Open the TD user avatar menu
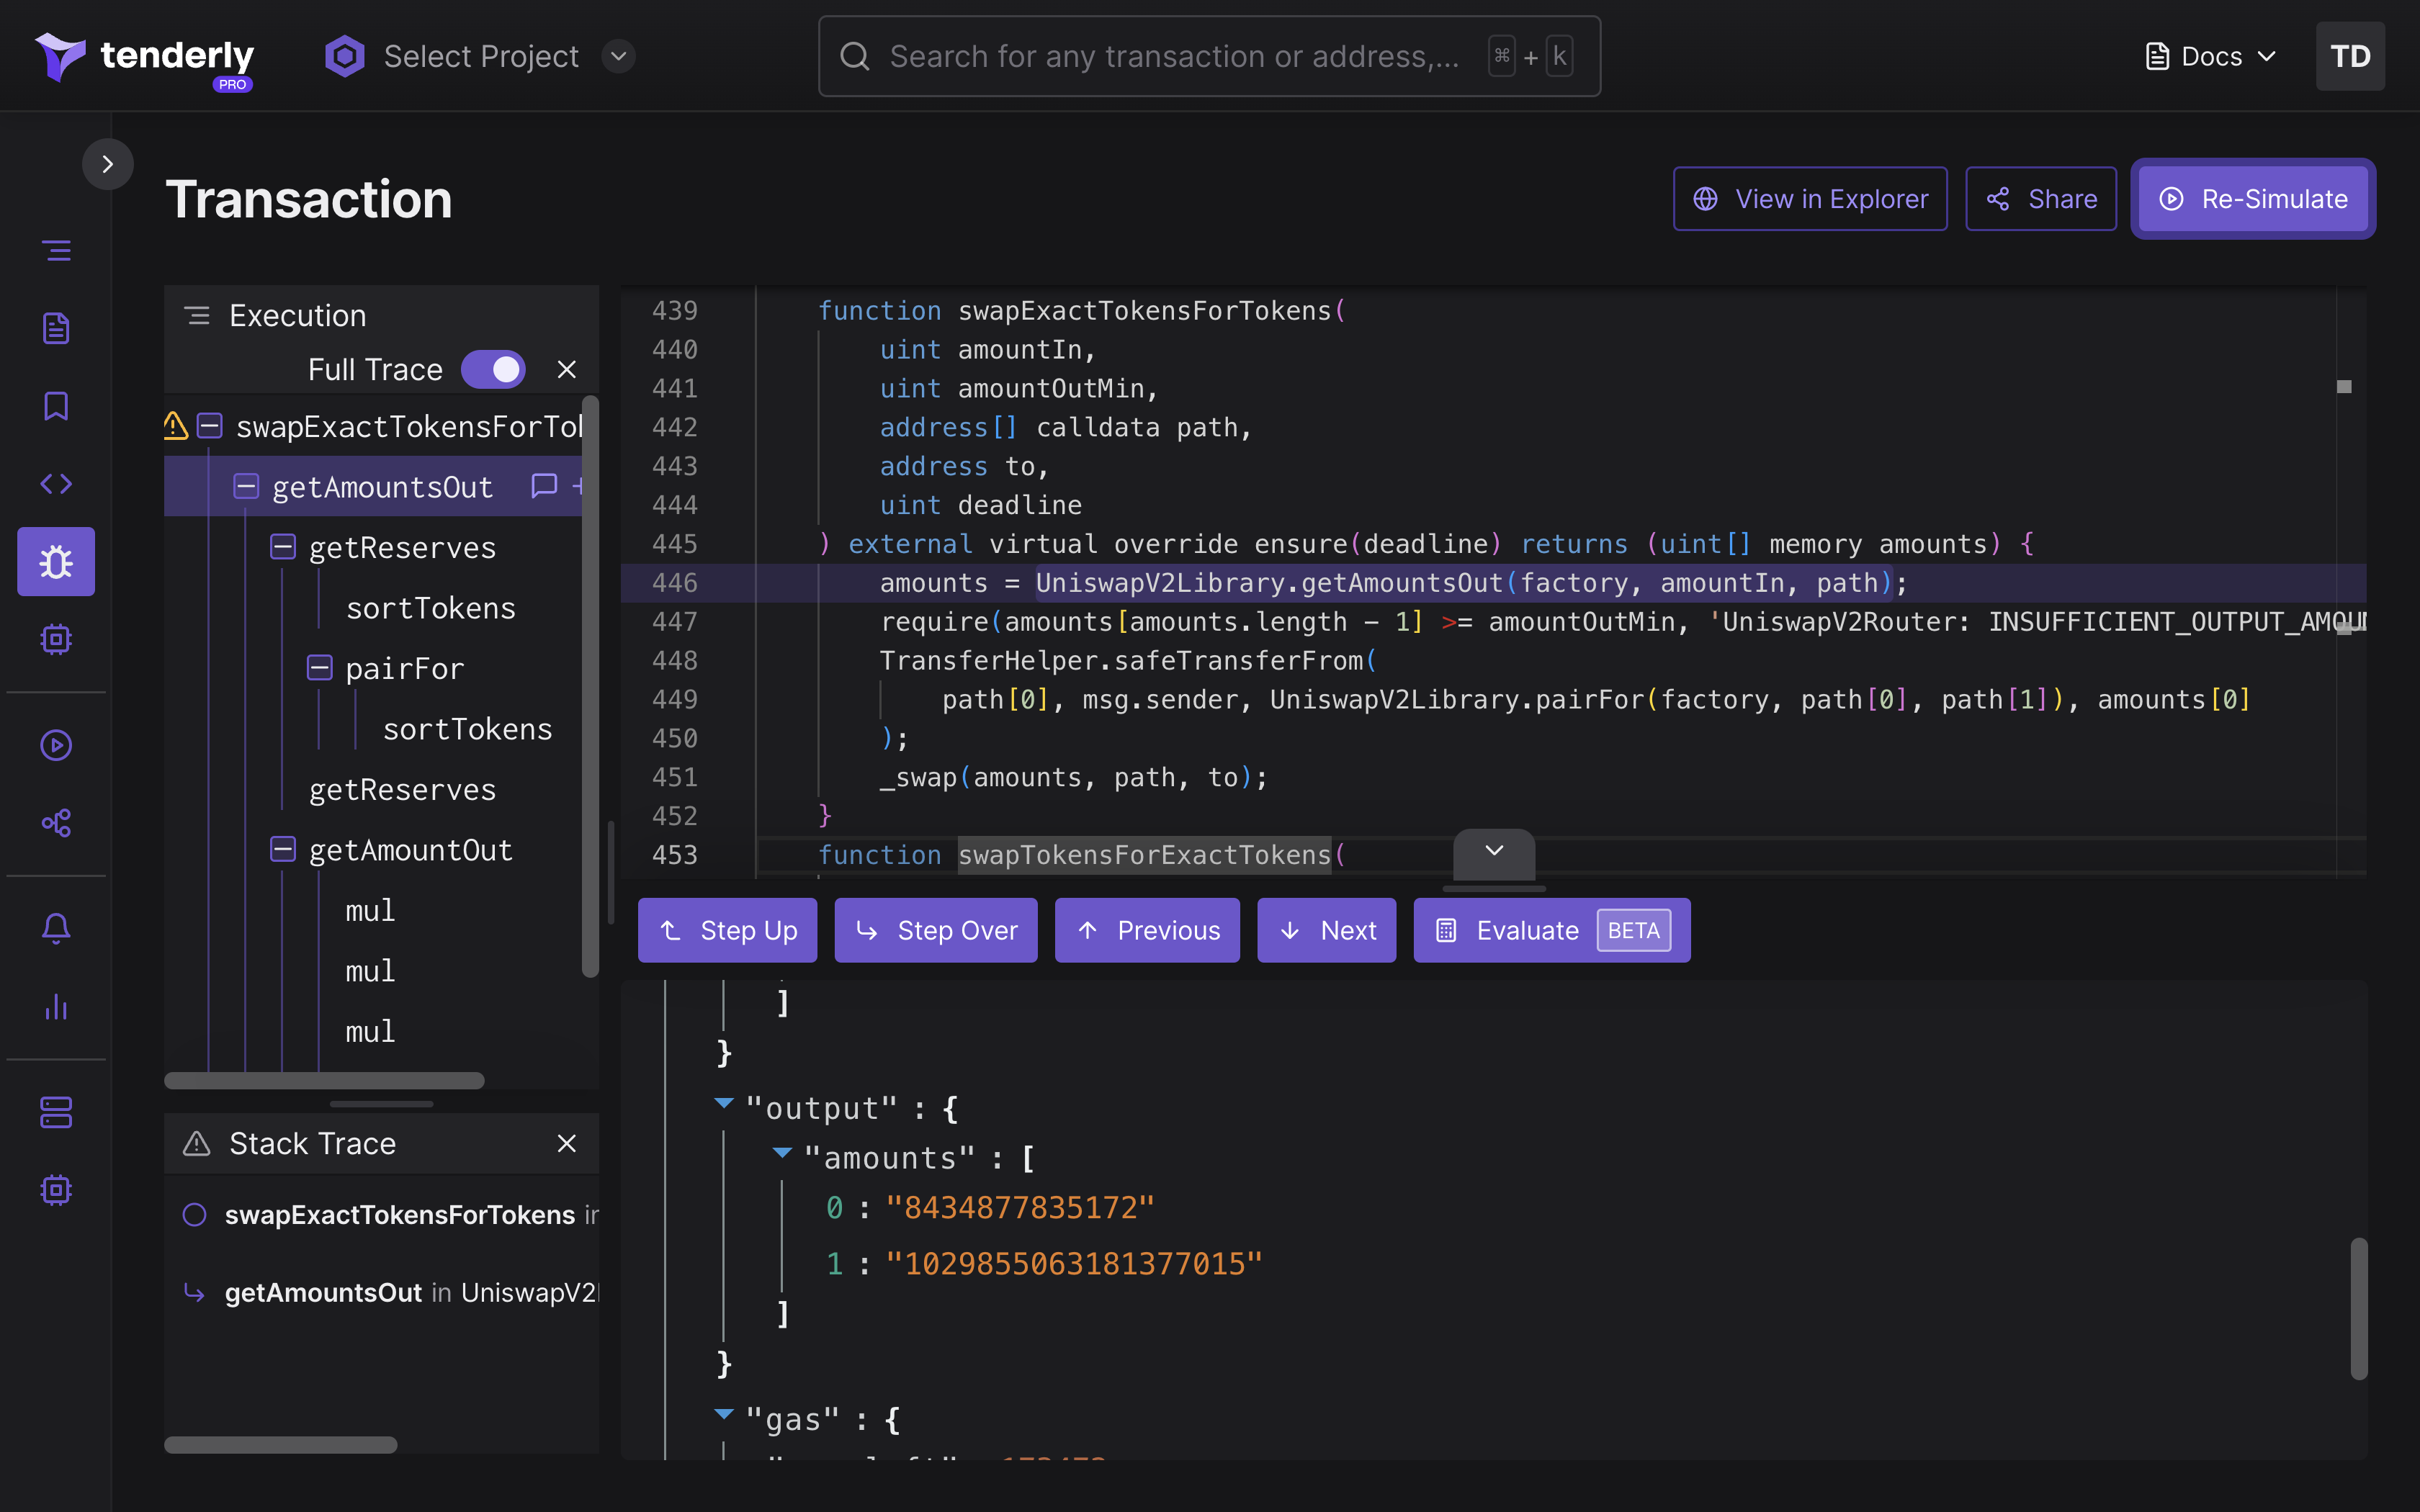The width and height of the screenshot is (2420, 1512). coord(2350,57)
